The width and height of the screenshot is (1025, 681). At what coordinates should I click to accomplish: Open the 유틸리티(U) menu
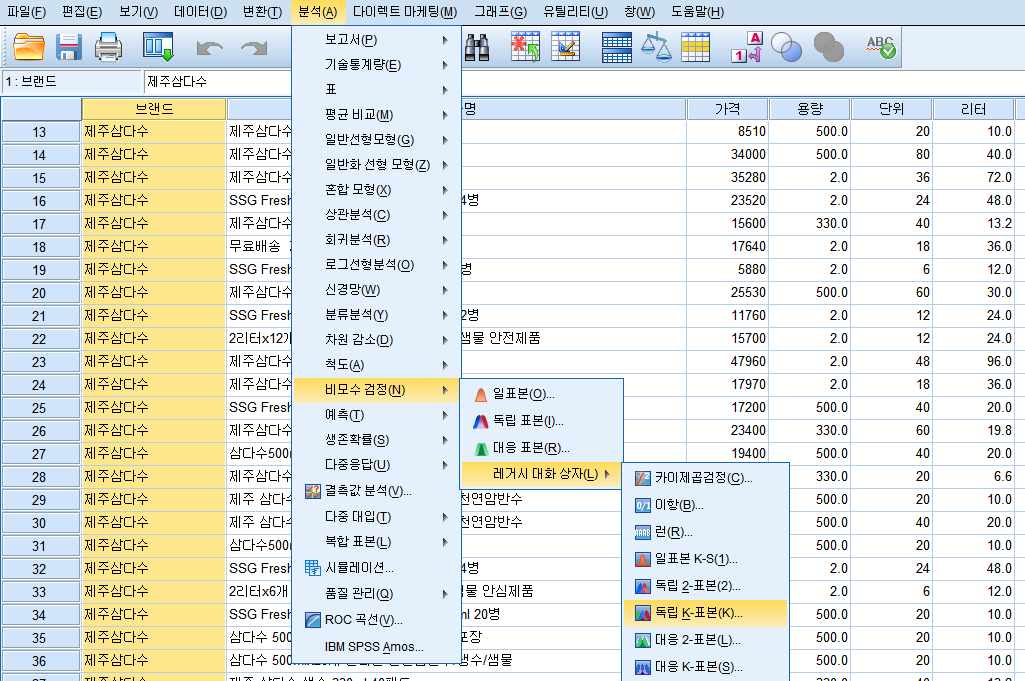tap(575, 12)
